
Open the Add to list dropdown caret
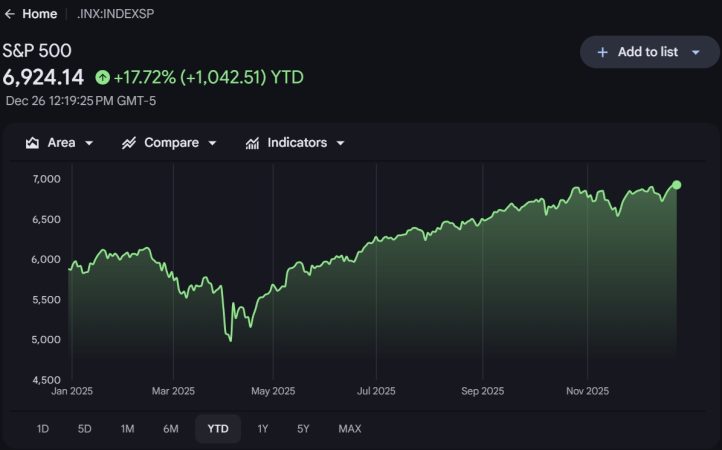click(x=696, y=52)
